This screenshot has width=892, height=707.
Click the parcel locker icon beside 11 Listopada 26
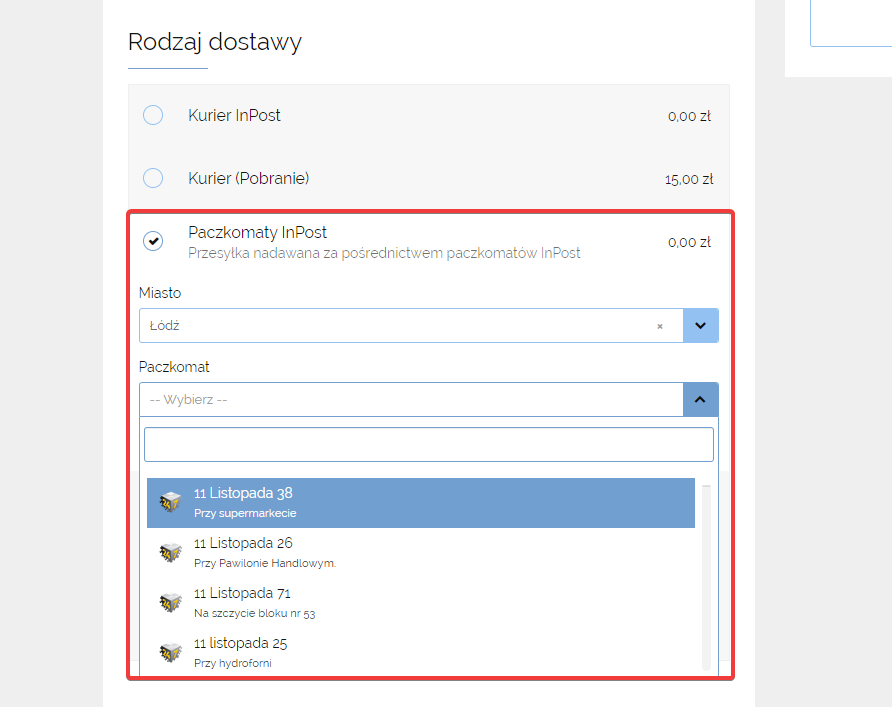pyautogui.click(x=170, y=552)
